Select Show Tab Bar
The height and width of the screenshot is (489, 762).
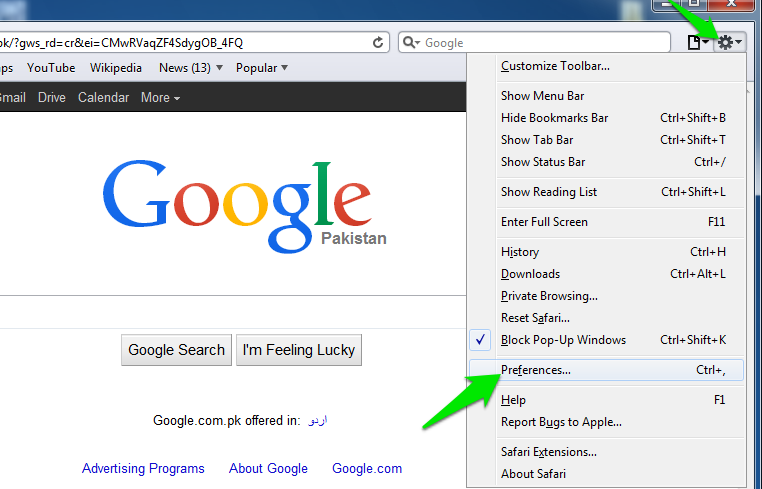(x=606, y=140)
